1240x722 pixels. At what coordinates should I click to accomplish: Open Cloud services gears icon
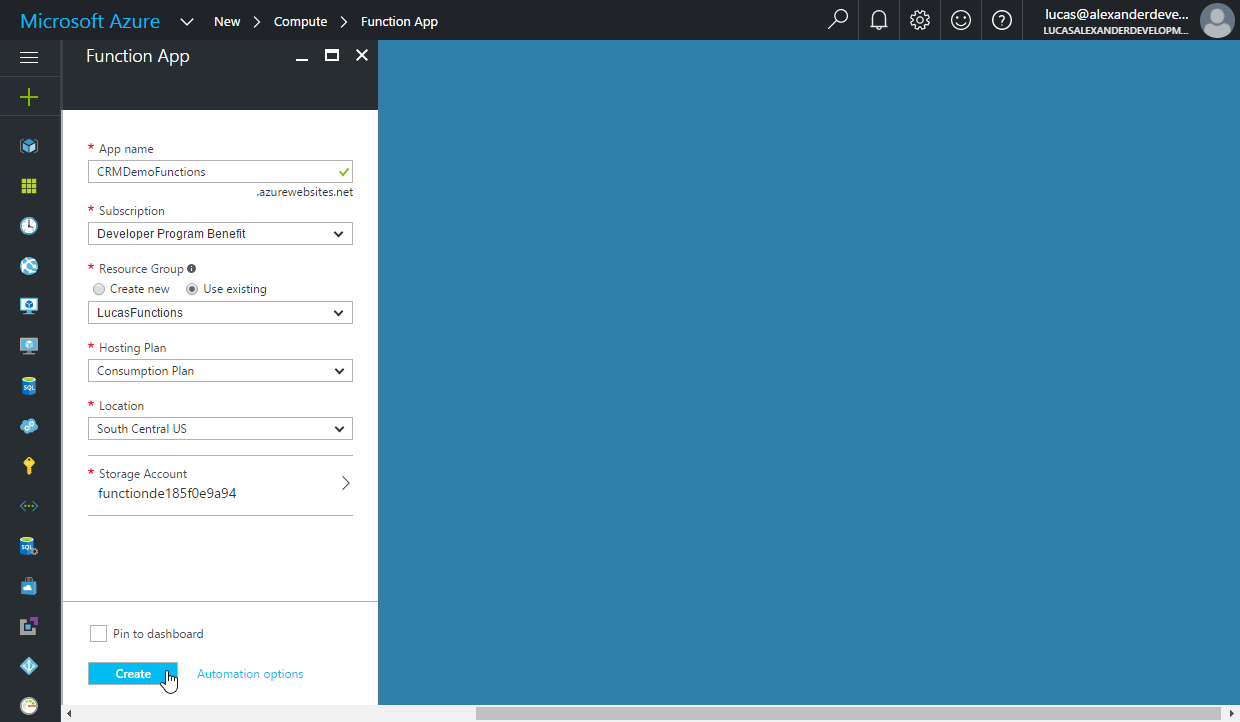tap(29, 426)
